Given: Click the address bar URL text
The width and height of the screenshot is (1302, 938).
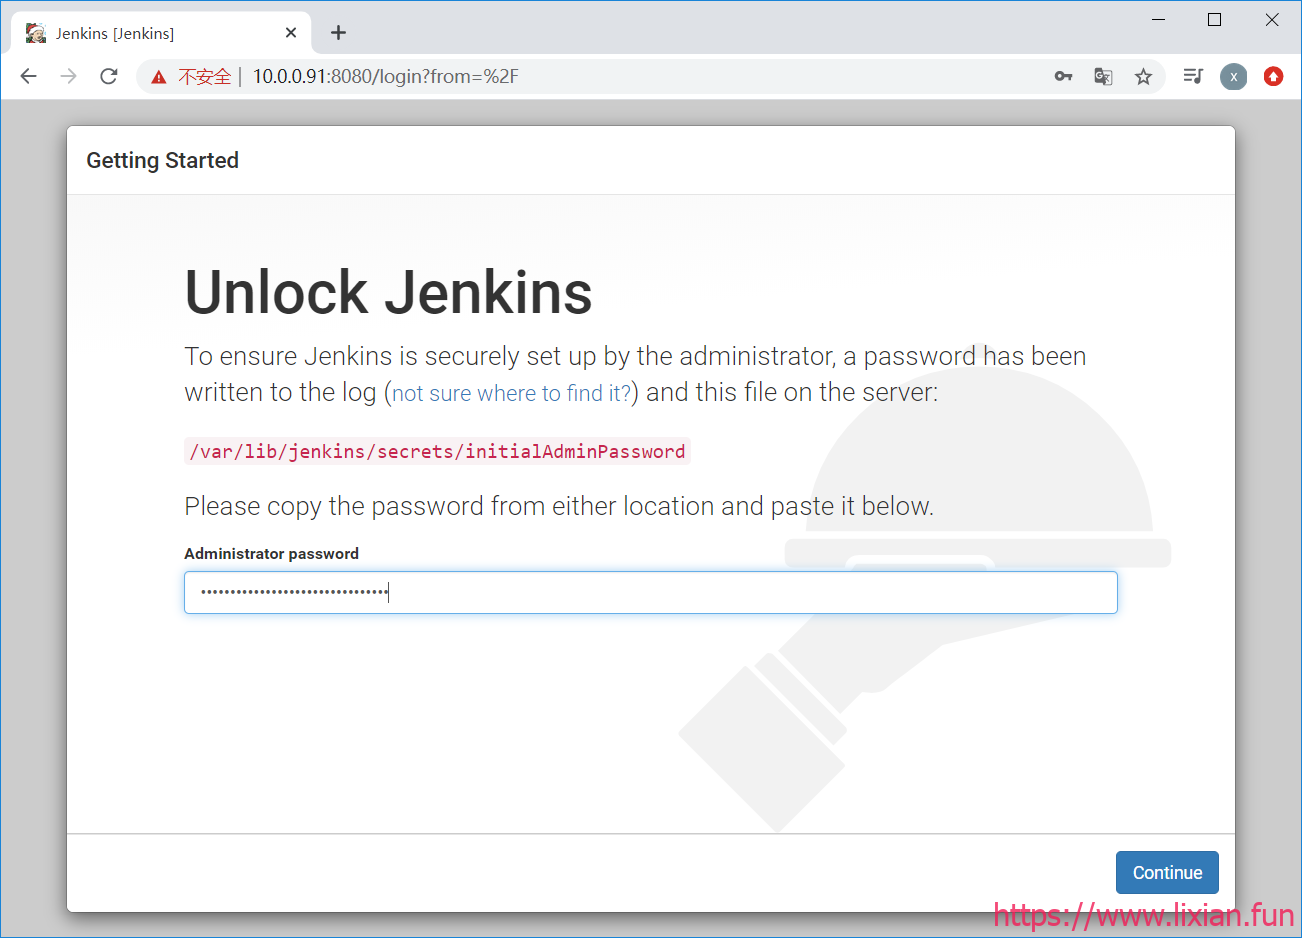Looking at the screenshot, I should pos(385,76).
